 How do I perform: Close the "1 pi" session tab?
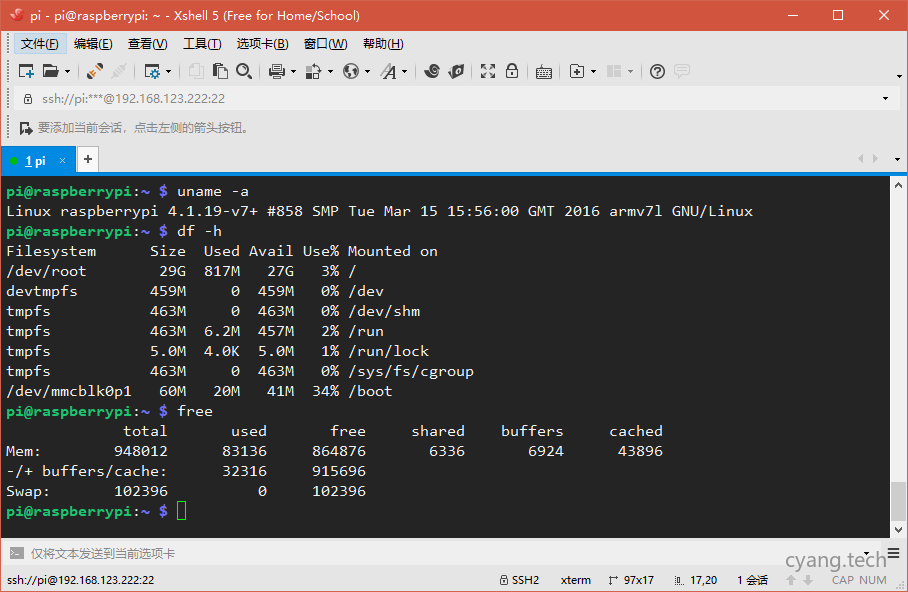click(62, 160)
